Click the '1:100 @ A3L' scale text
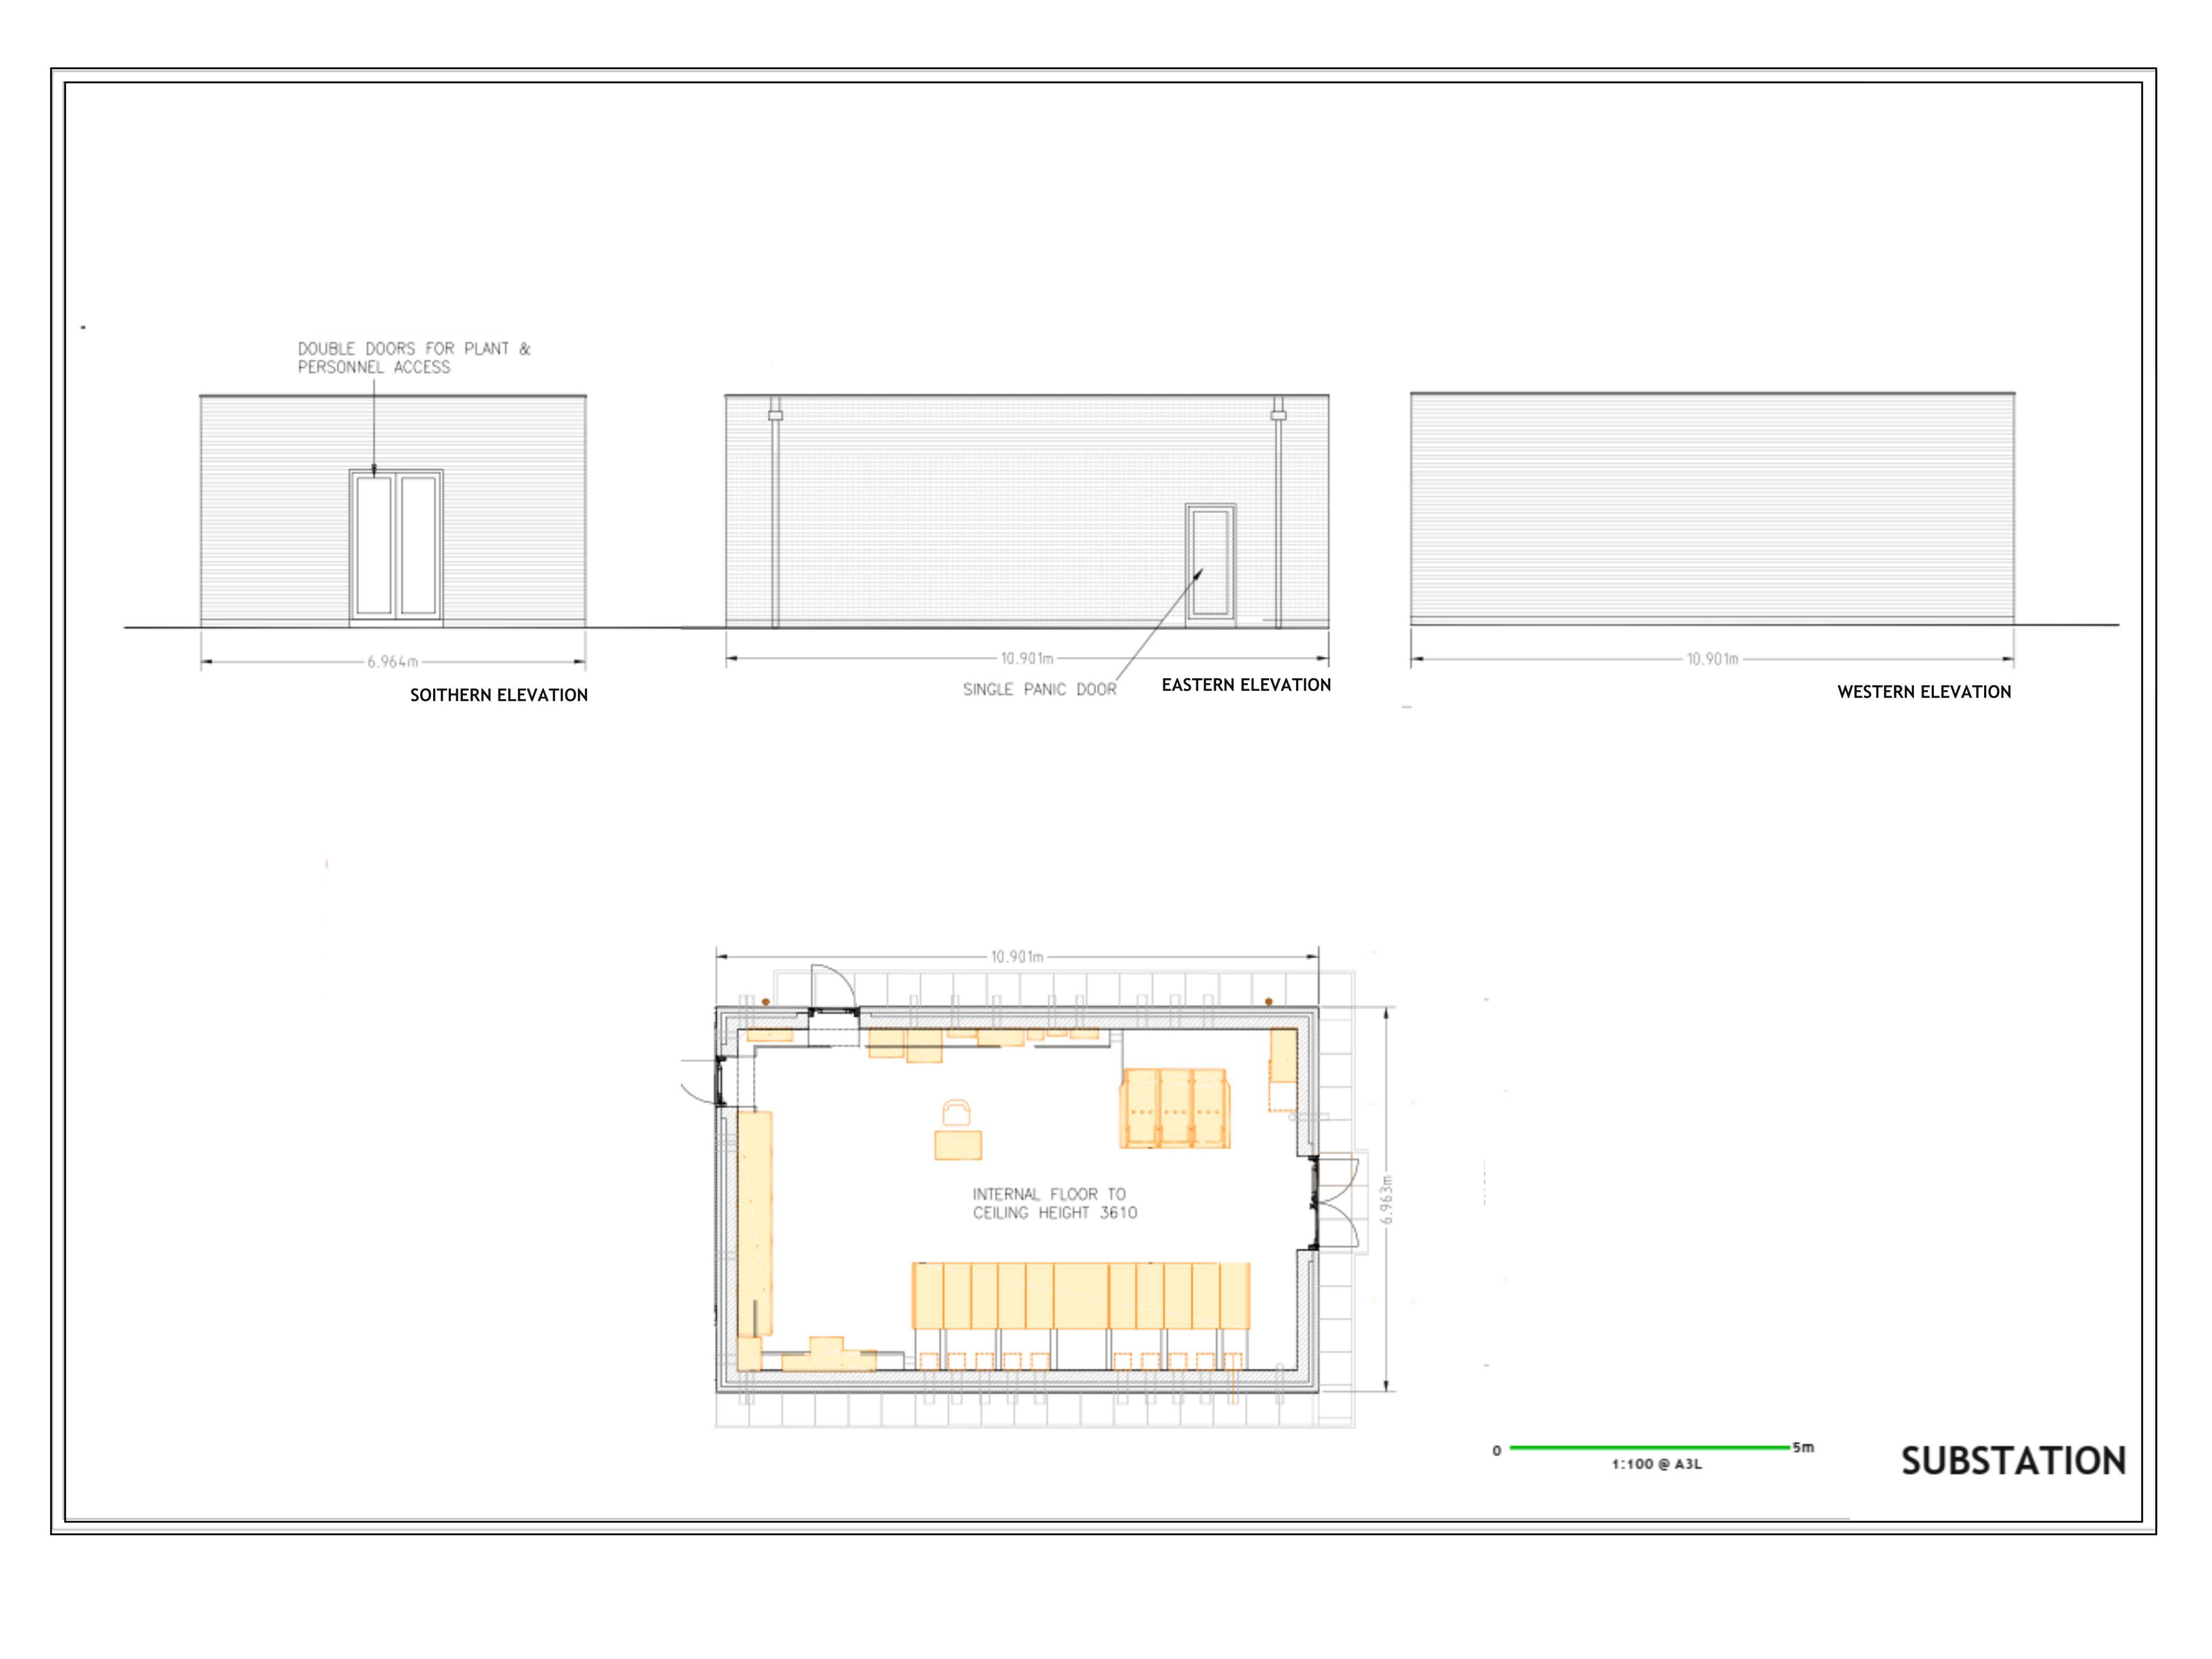2212x1659 pixels. (1656, 1464)
